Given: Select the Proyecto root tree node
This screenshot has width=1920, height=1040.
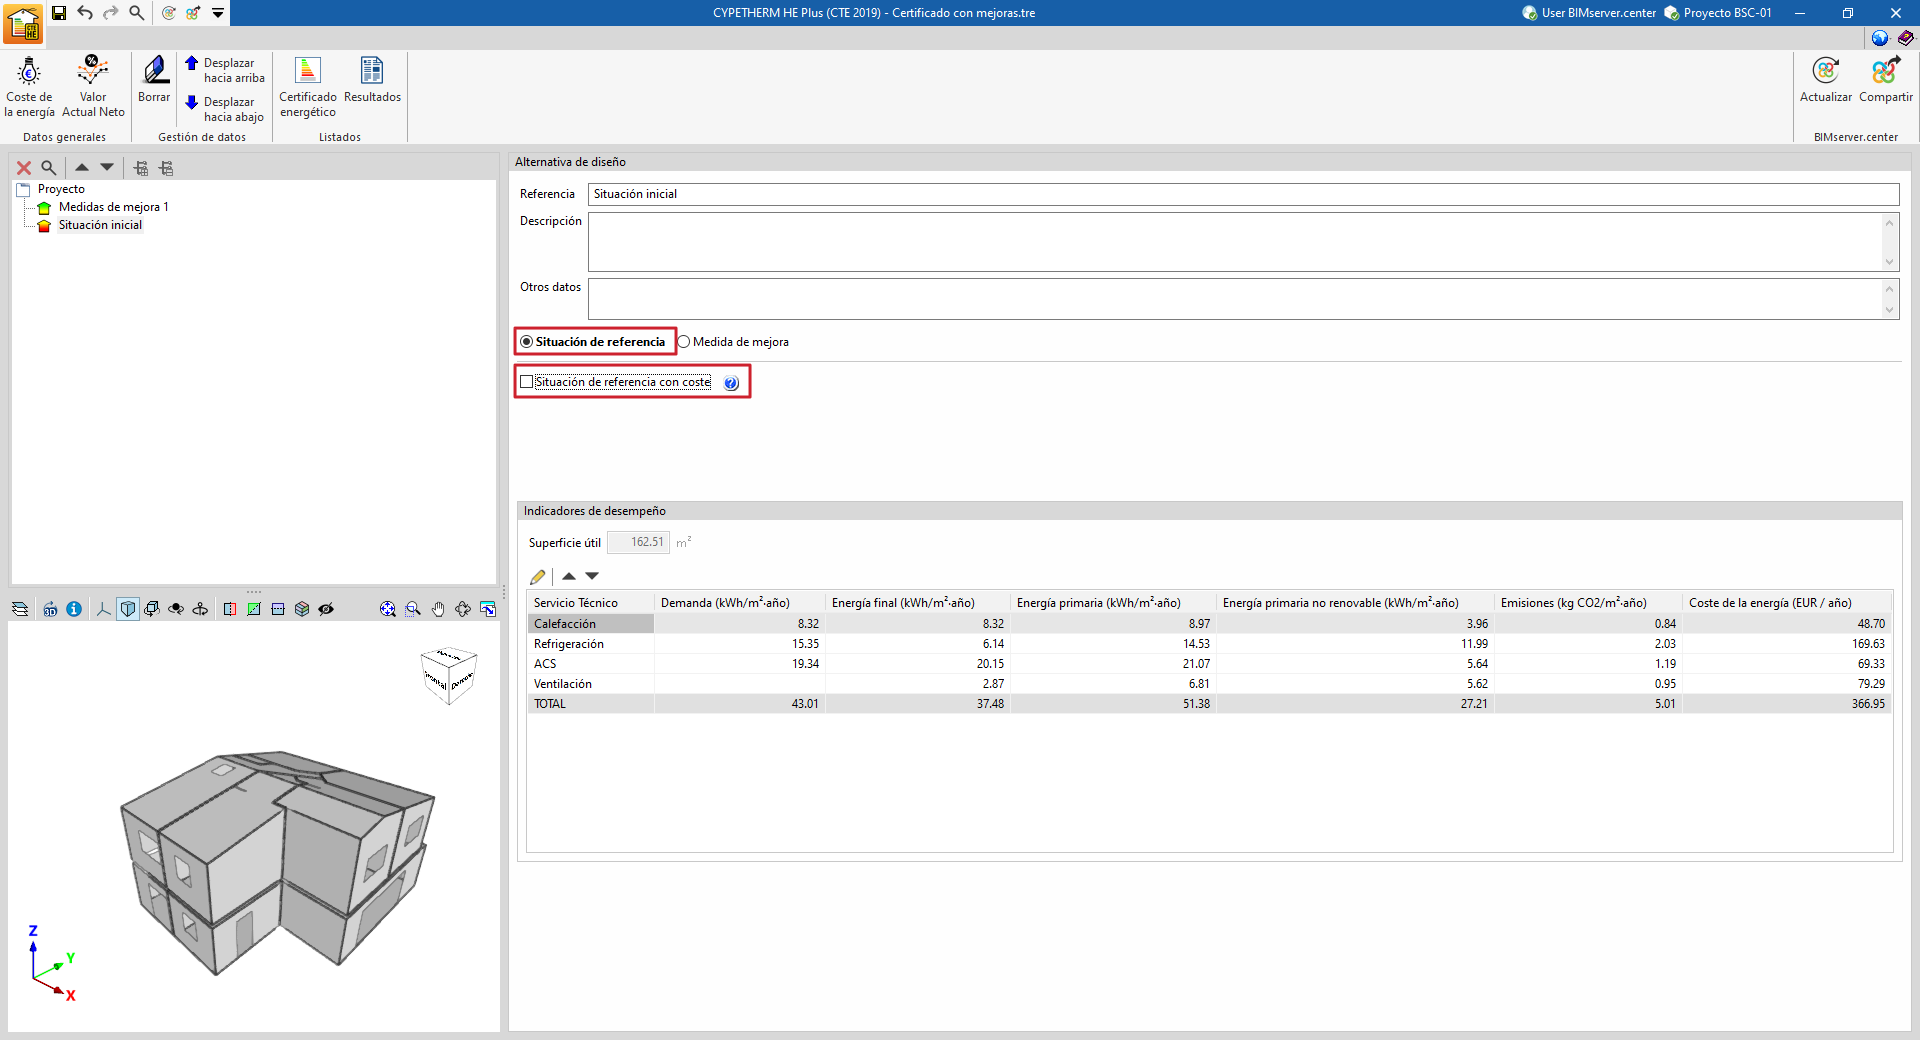Looking at the screenshot, I should [61, 189].
